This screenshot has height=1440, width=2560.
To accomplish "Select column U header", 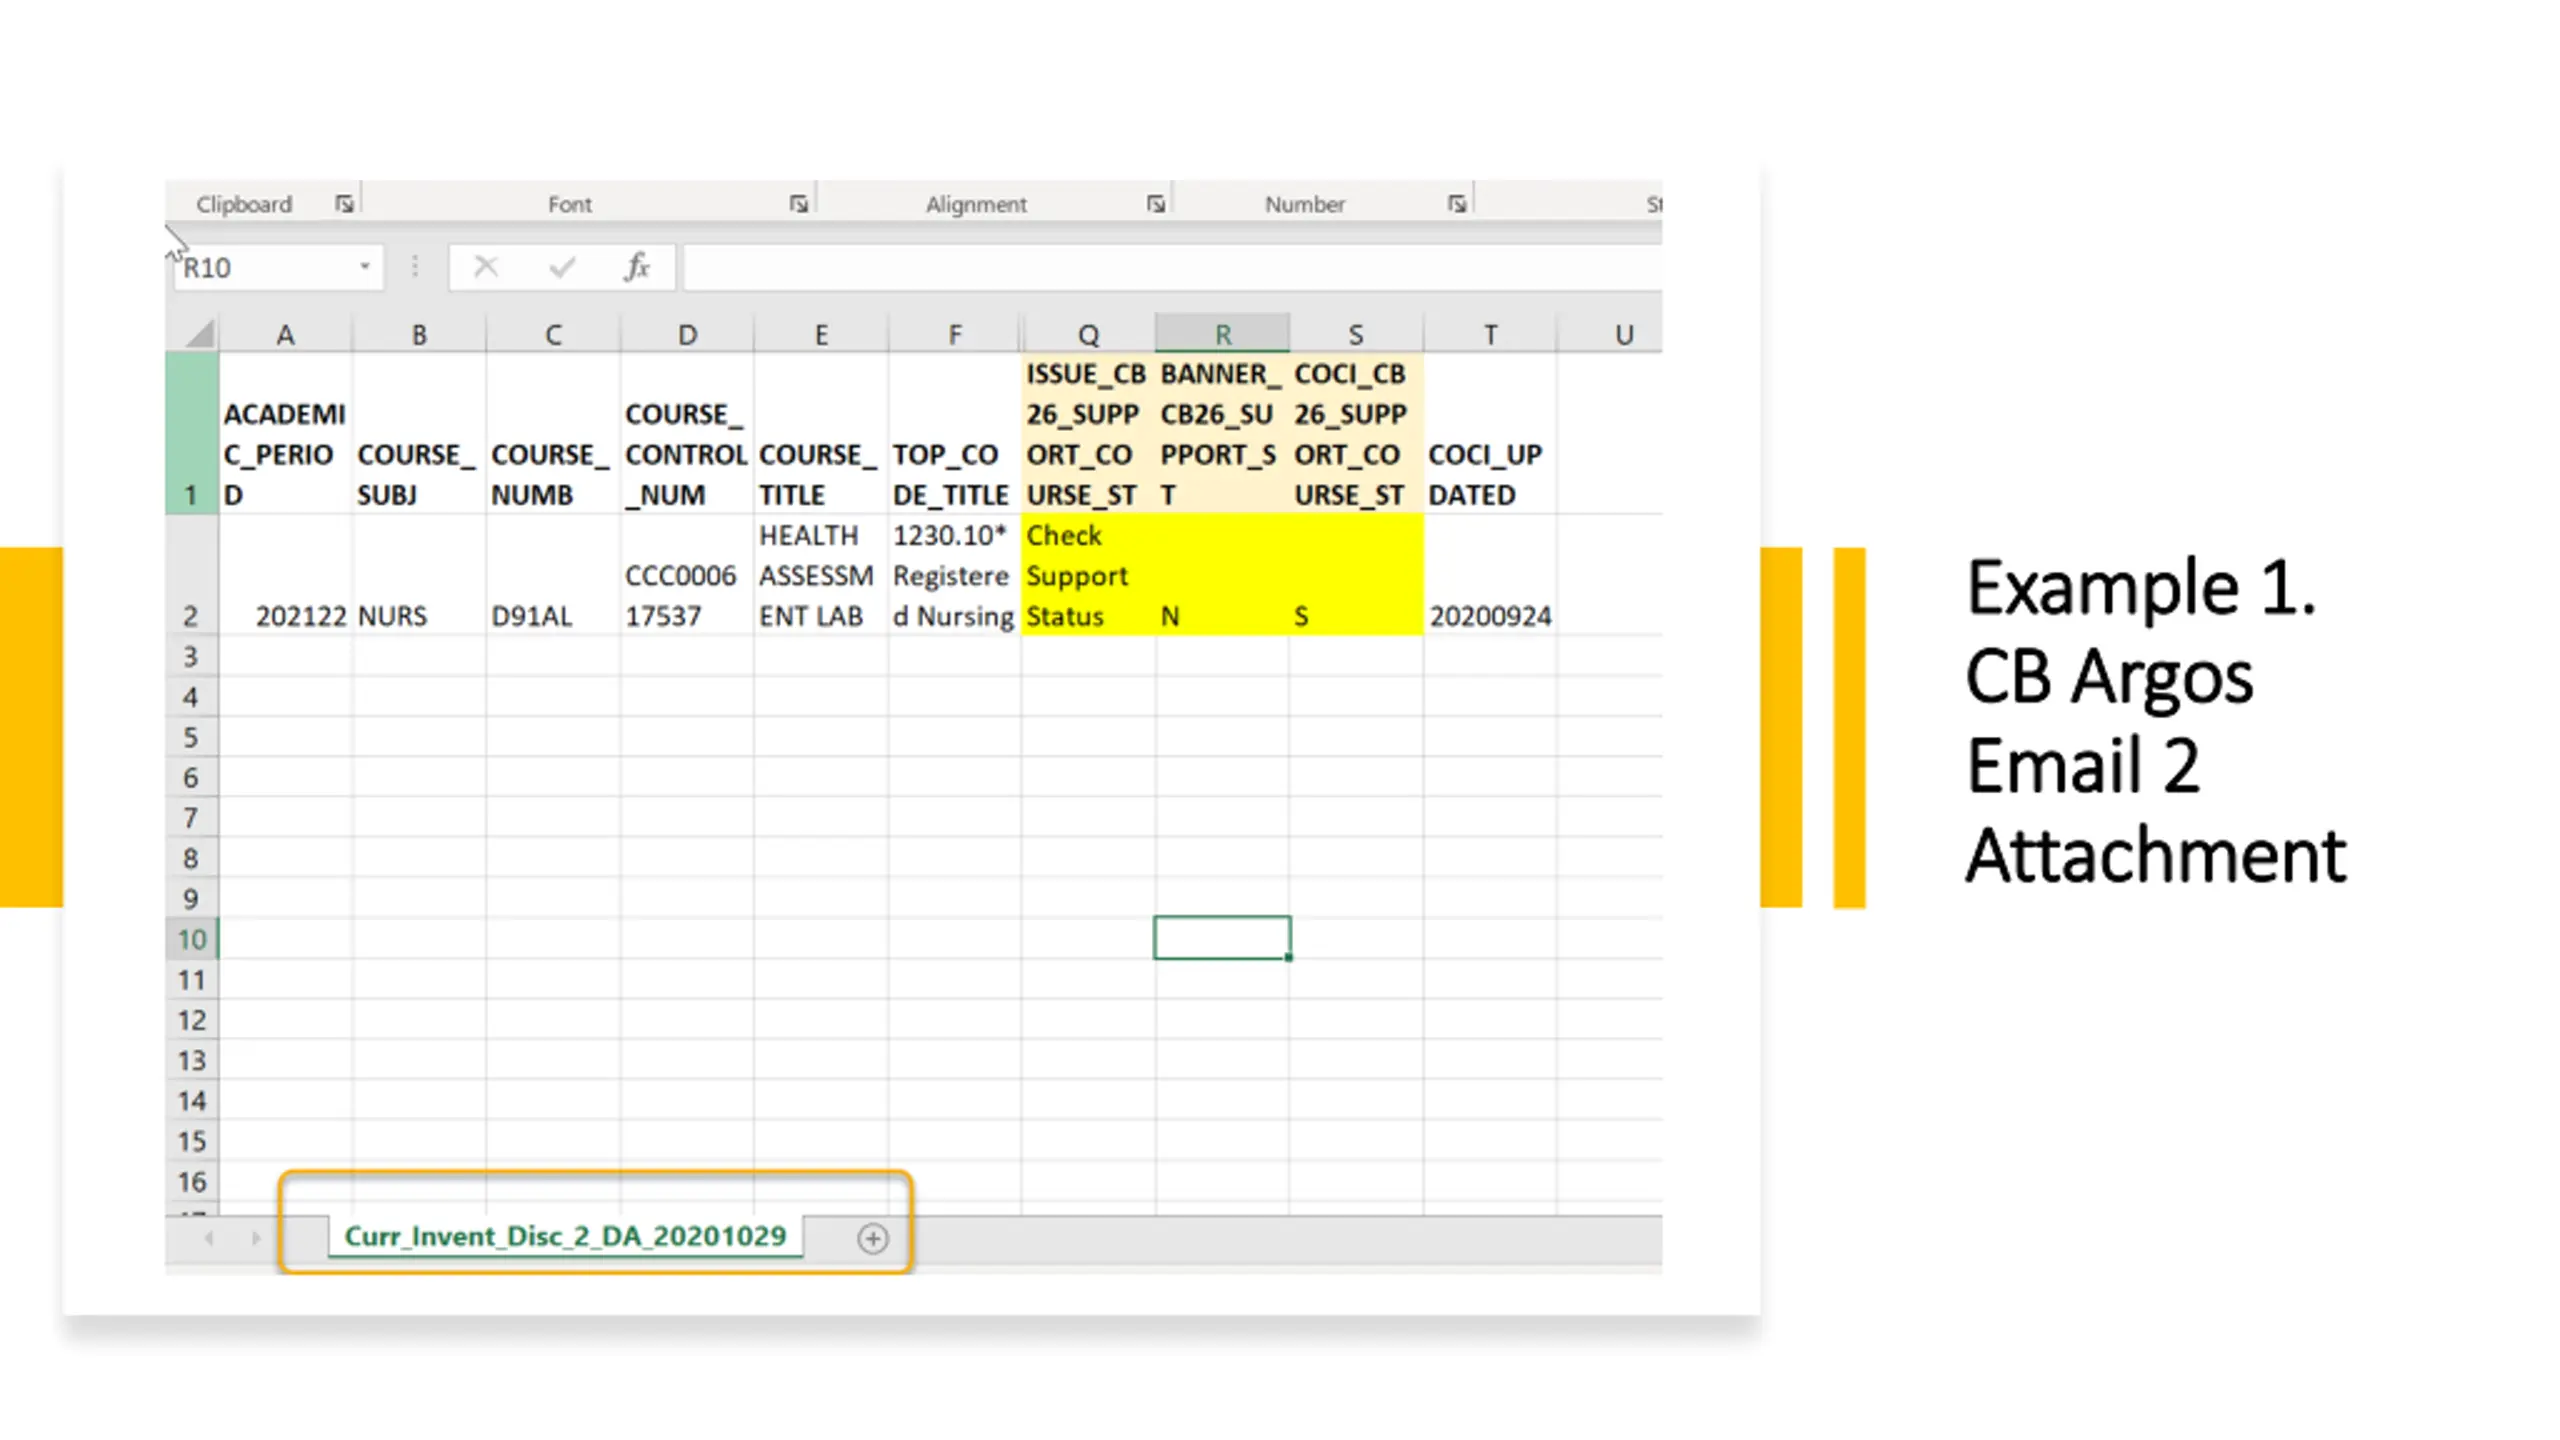I will coord(1610,334).
